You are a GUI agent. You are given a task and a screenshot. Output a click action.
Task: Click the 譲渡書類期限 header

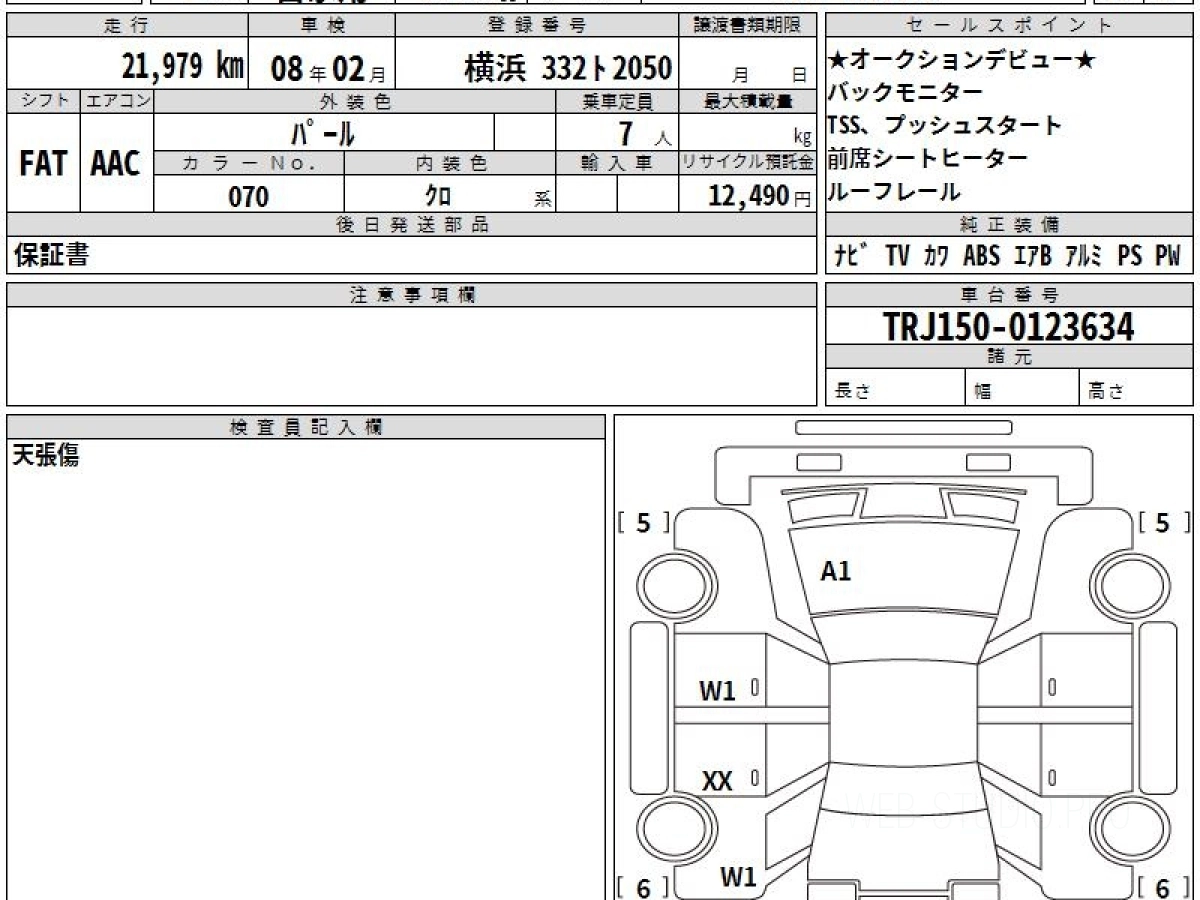(748, 26)
